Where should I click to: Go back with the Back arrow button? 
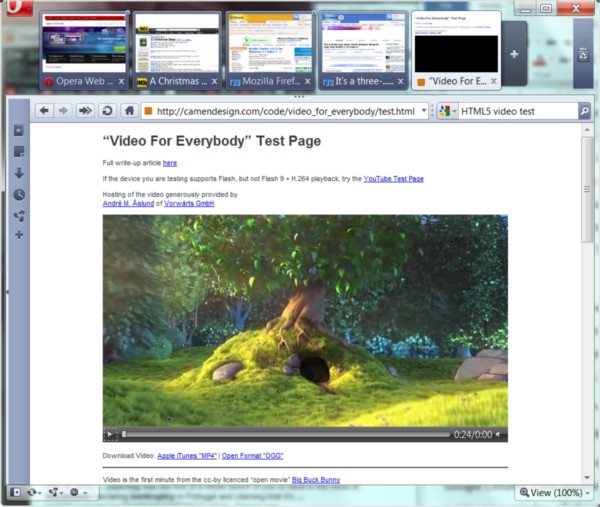point(44,111)
